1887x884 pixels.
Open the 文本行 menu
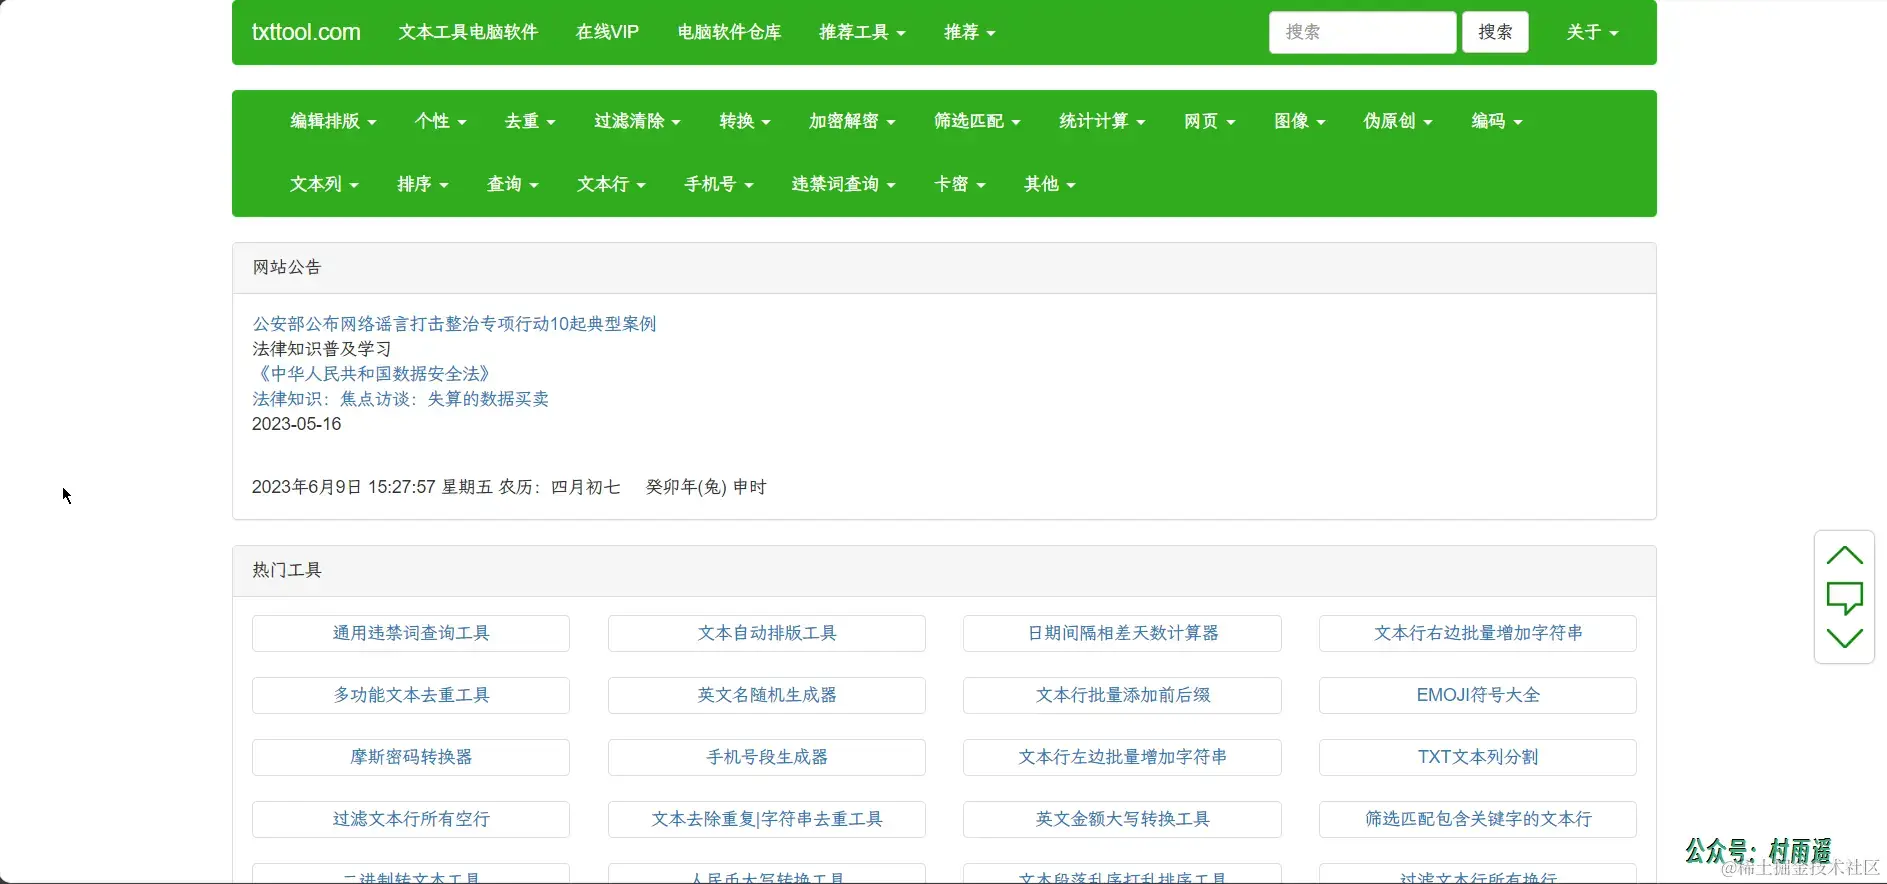tap(611, 184)
